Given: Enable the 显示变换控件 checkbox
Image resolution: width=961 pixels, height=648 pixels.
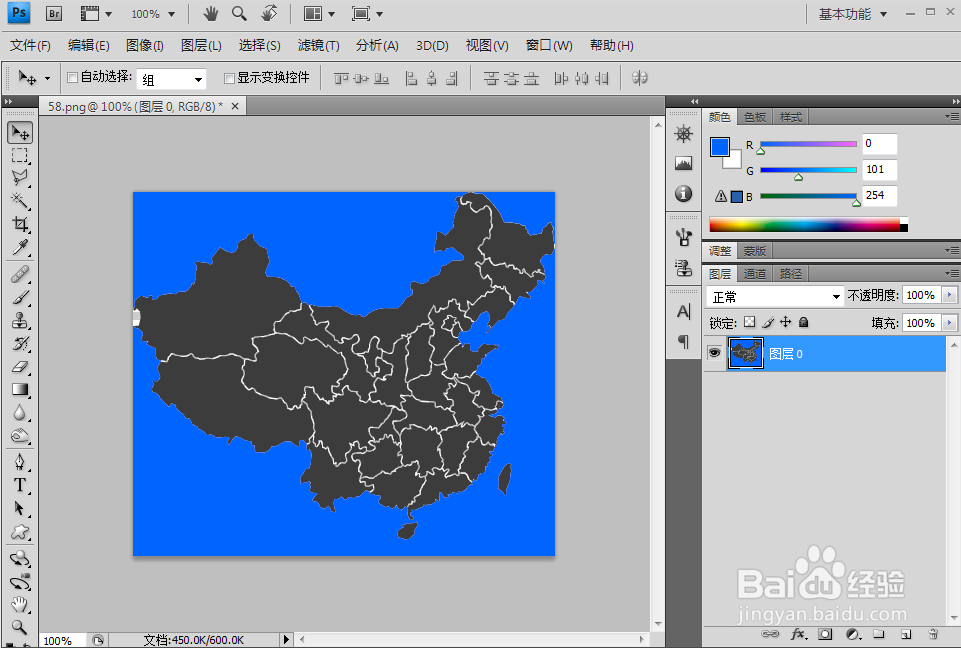Looking at the screenshot, I should [230, 77].
